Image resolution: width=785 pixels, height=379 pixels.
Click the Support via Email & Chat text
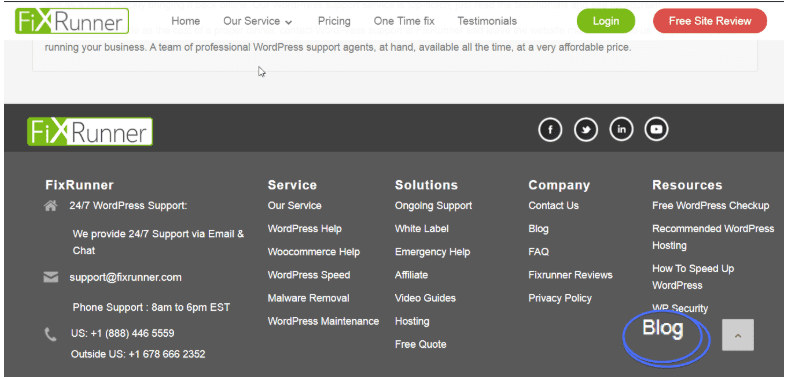[x=158, y=242]
